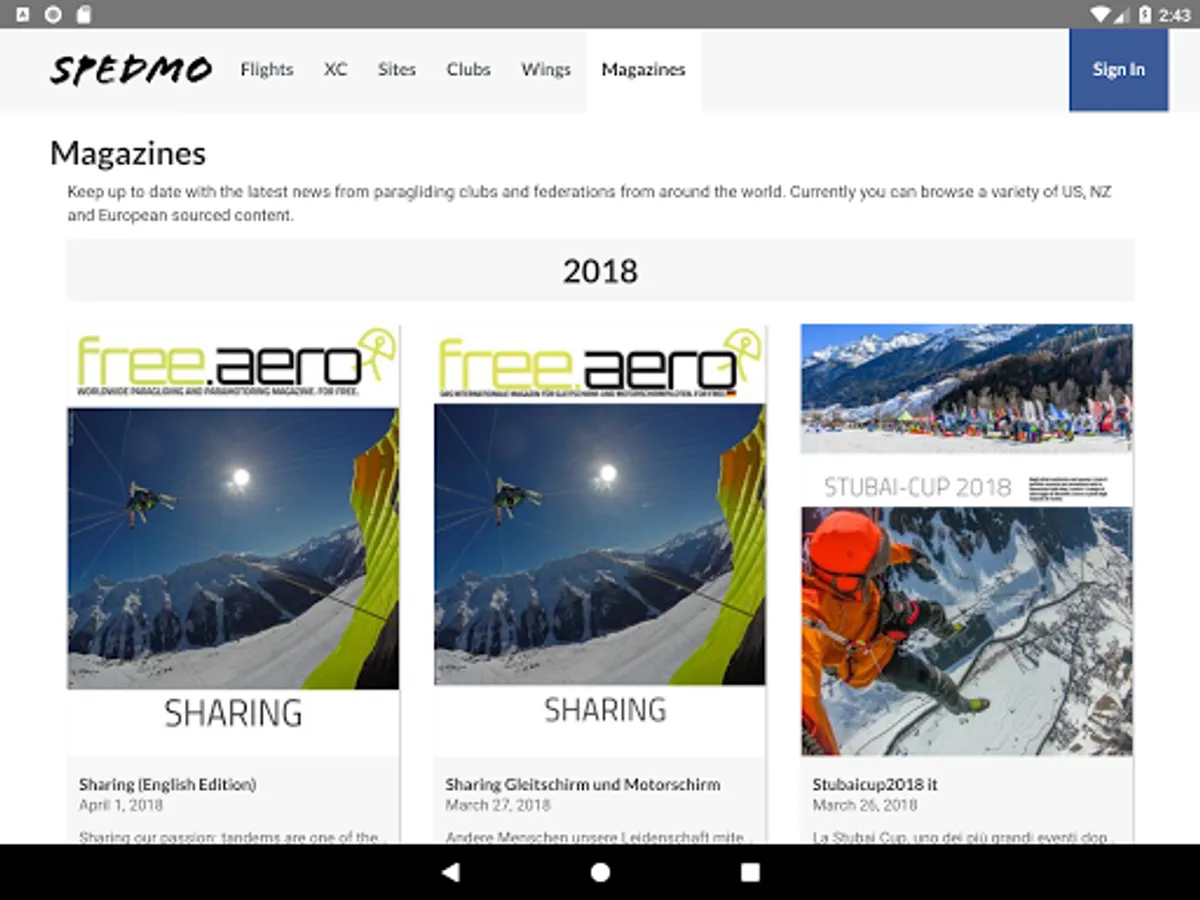Open the Flights menu item
The width and height of the screenshot is (1200, 900).
(267, 70)
